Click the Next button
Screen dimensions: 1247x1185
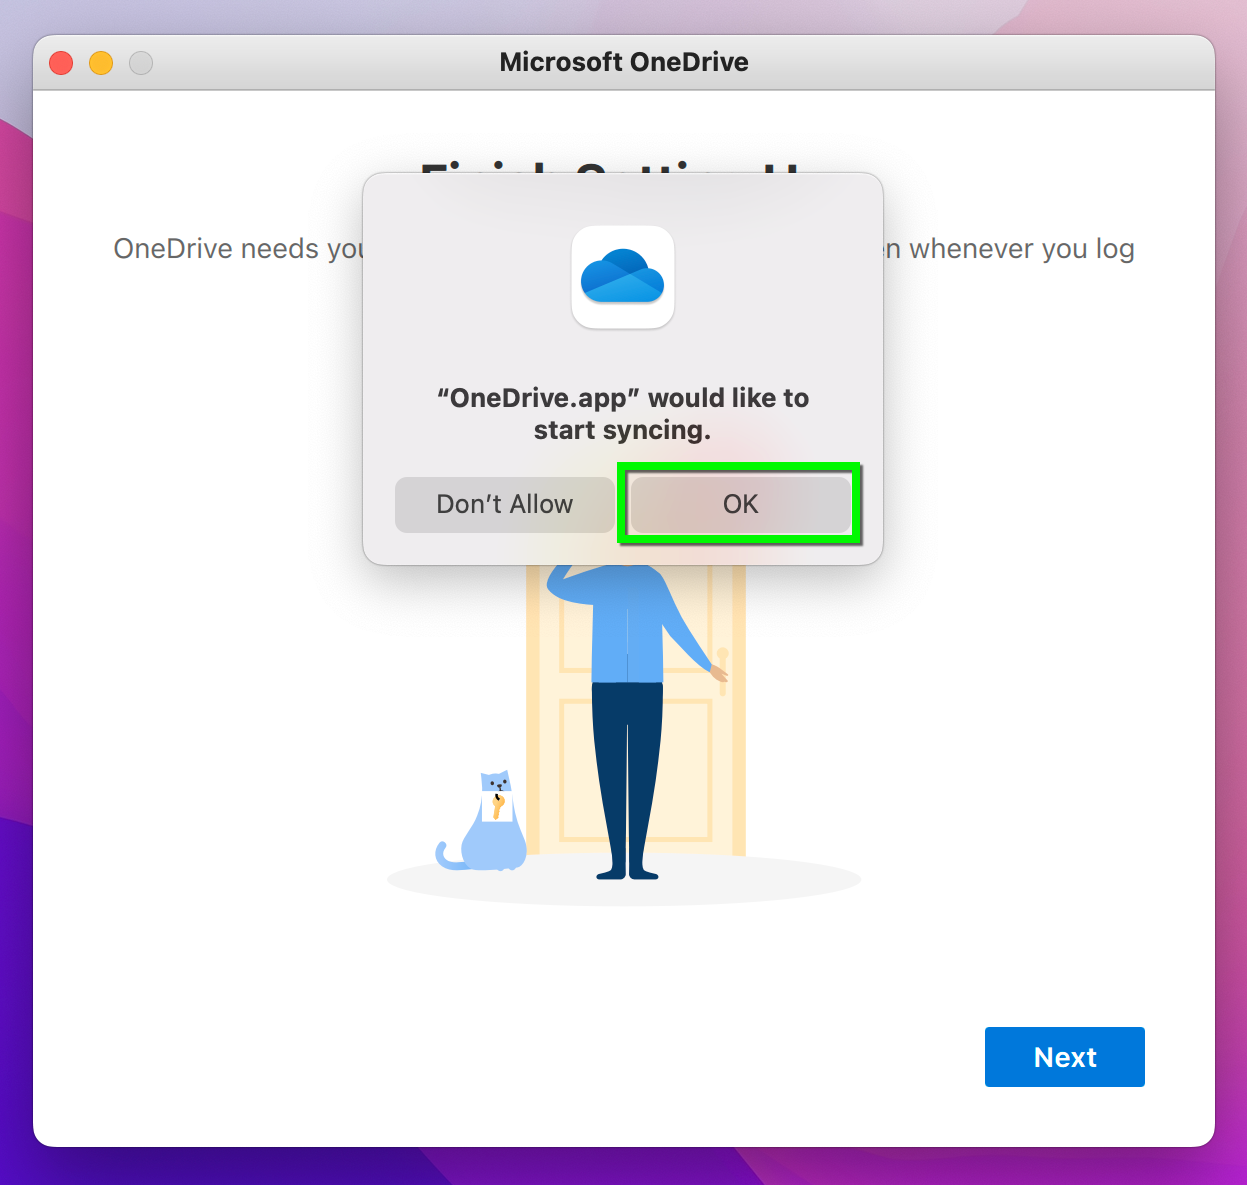1065,1057
